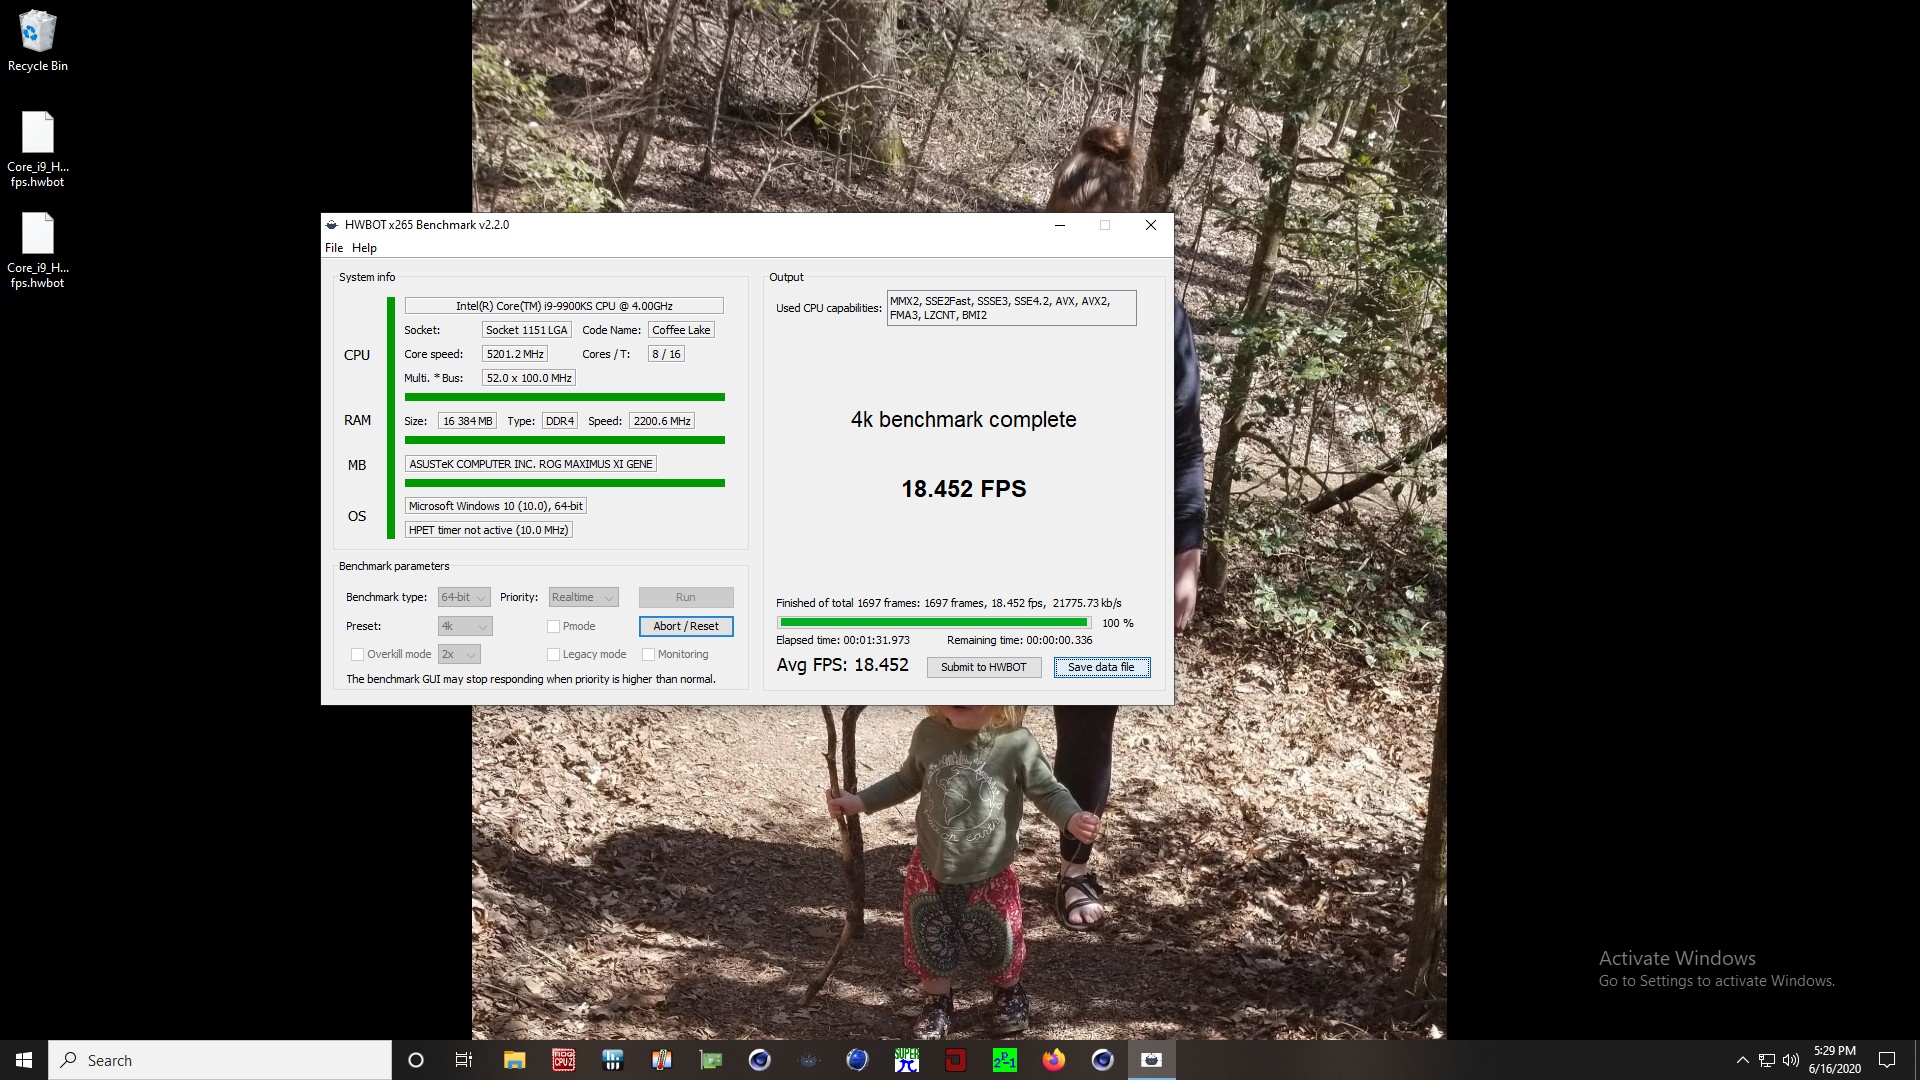
Task: Open the green 2^p-1 Prime icon
Action: tap(1004, 1060)
